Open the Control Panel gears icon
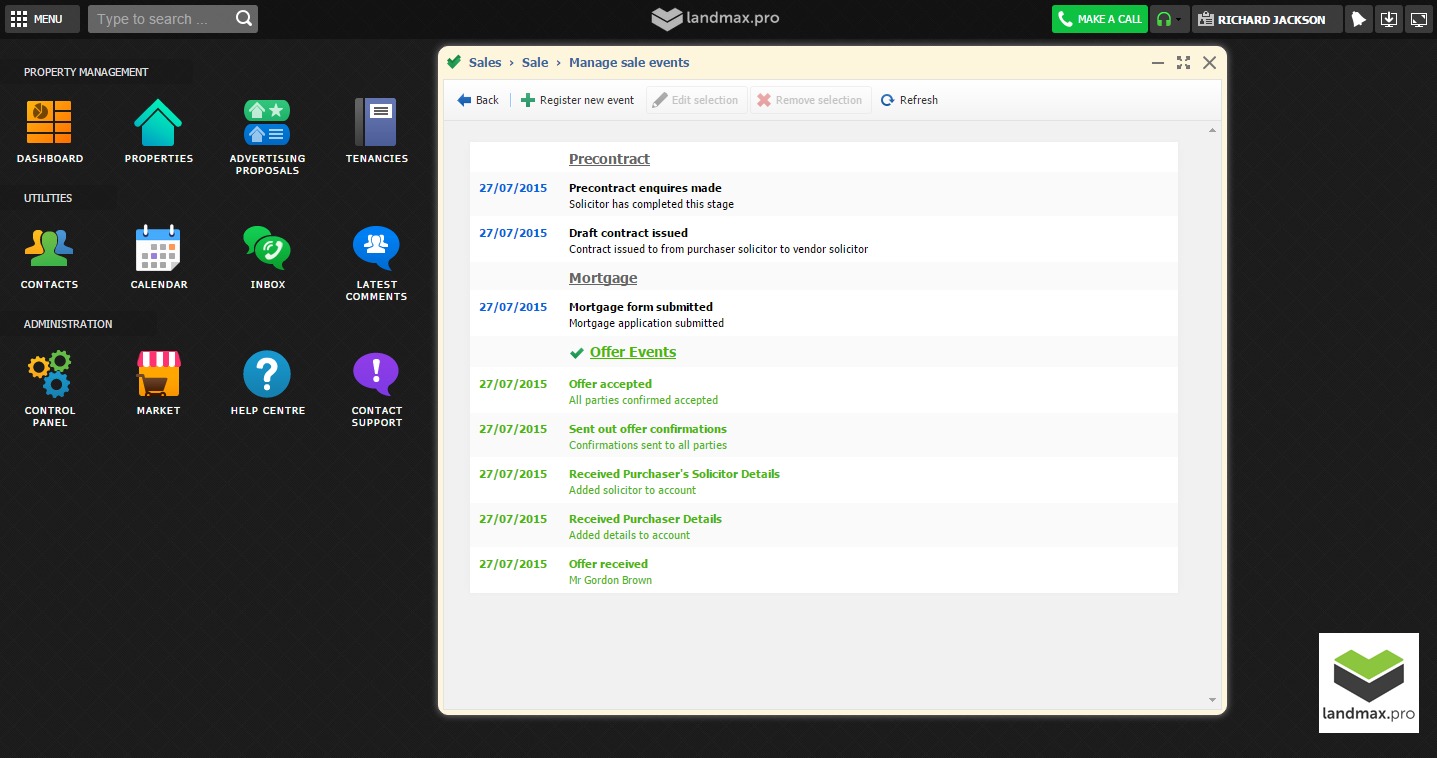Viewport: 1437px width, 758px height. pyautogui.click(x=49, y=375)
